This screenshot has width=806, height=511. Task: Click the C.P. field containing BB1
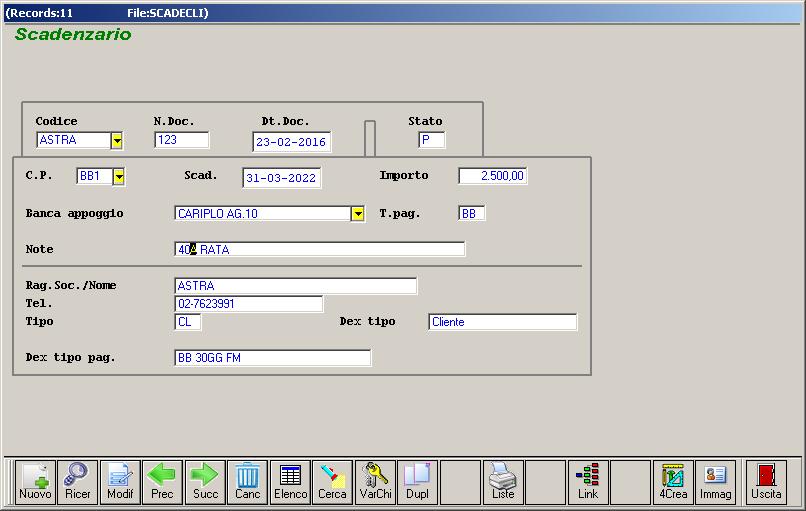tap(95, 176)
